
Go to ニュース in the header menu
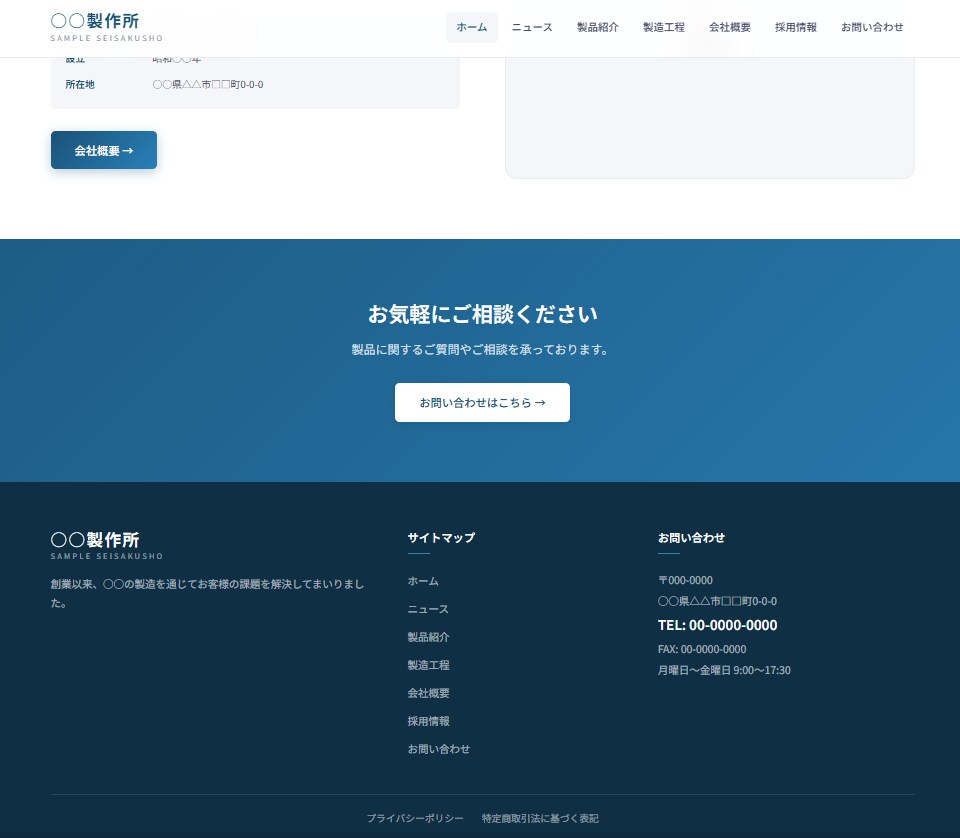[532, 28]
